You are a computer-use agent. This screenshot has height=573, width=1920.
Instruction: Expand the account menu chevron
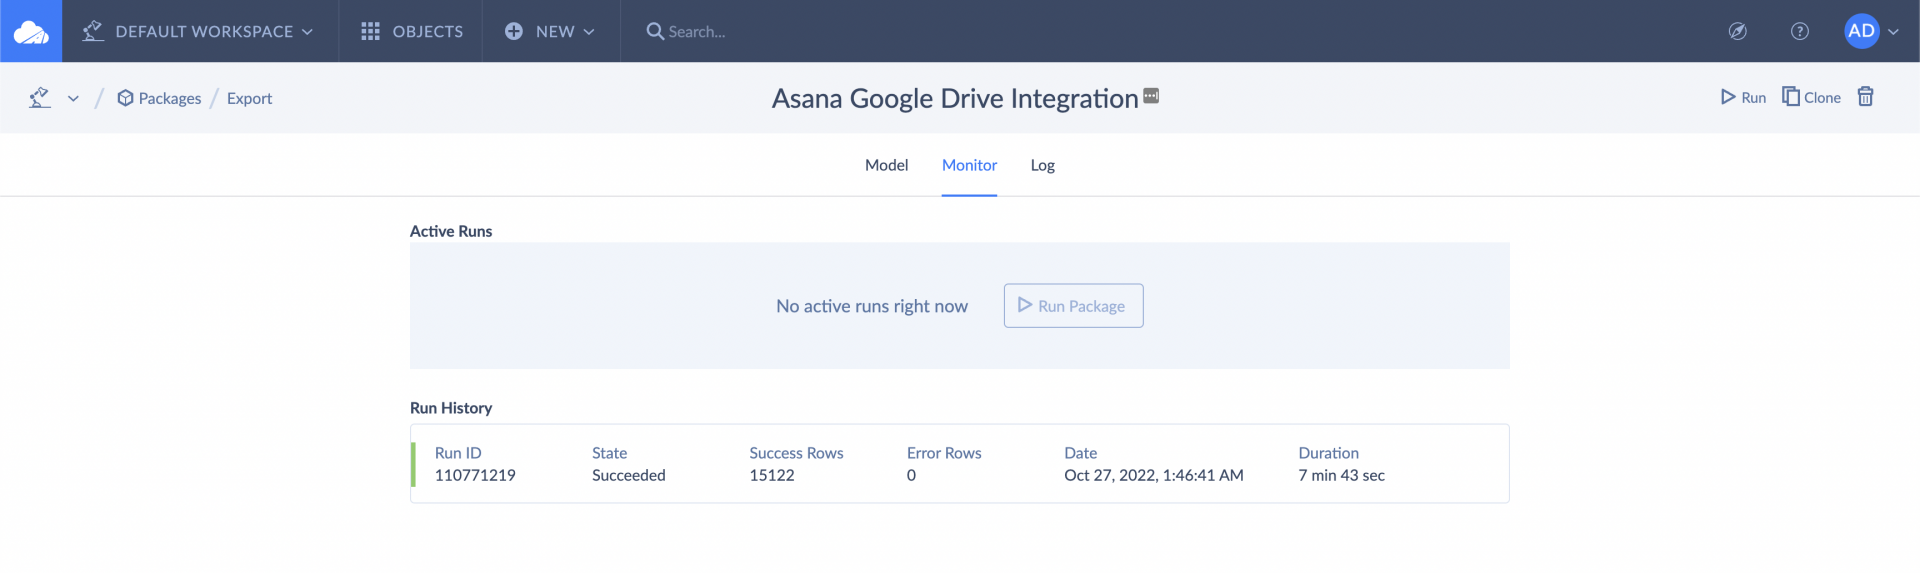[x=1893, y=32]
